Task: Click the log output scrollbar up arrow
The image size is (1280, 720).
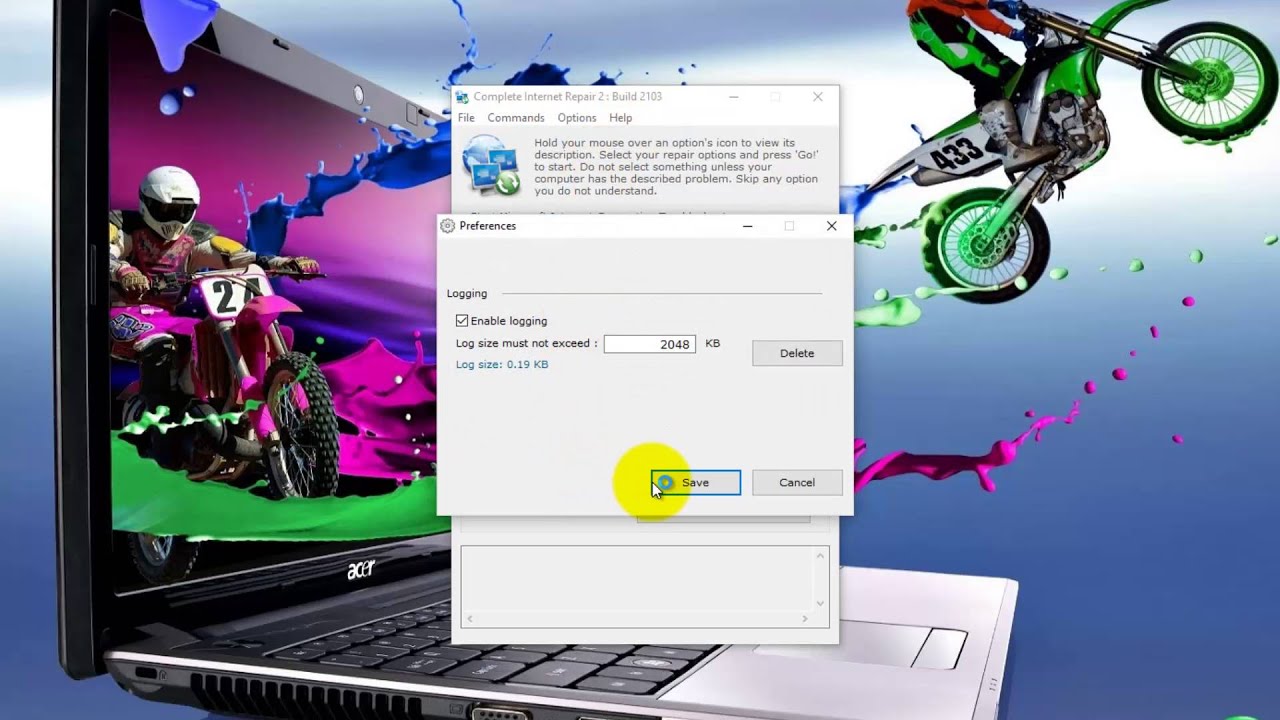Action: coord(821,556)
